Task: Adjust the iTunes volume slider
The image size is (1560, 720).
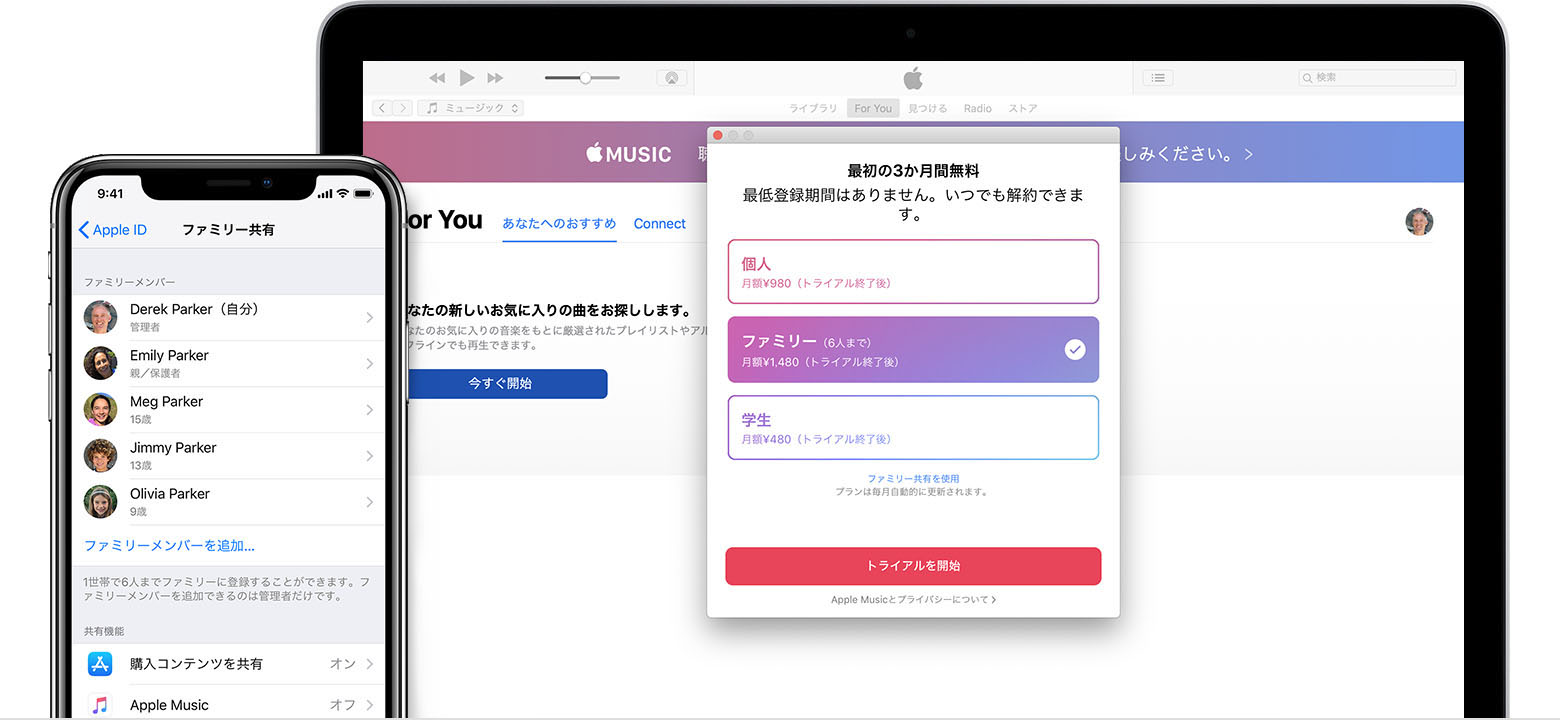Action: pos(583,78)
